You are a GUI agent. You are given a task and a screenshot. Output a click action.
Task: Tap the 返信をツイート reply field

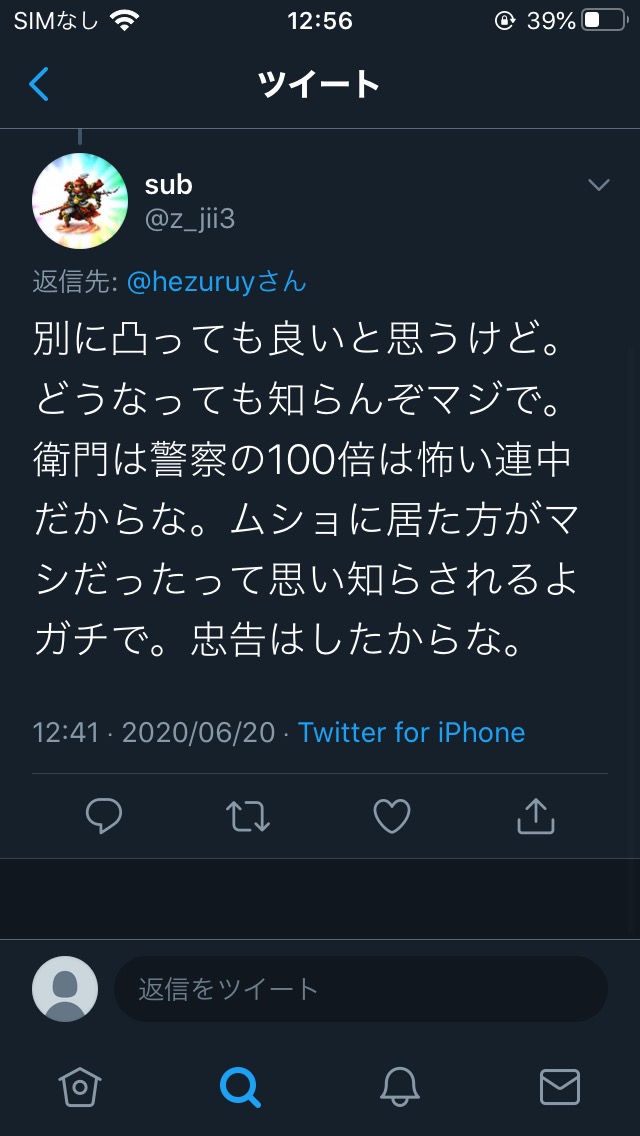tap(361, 989)
